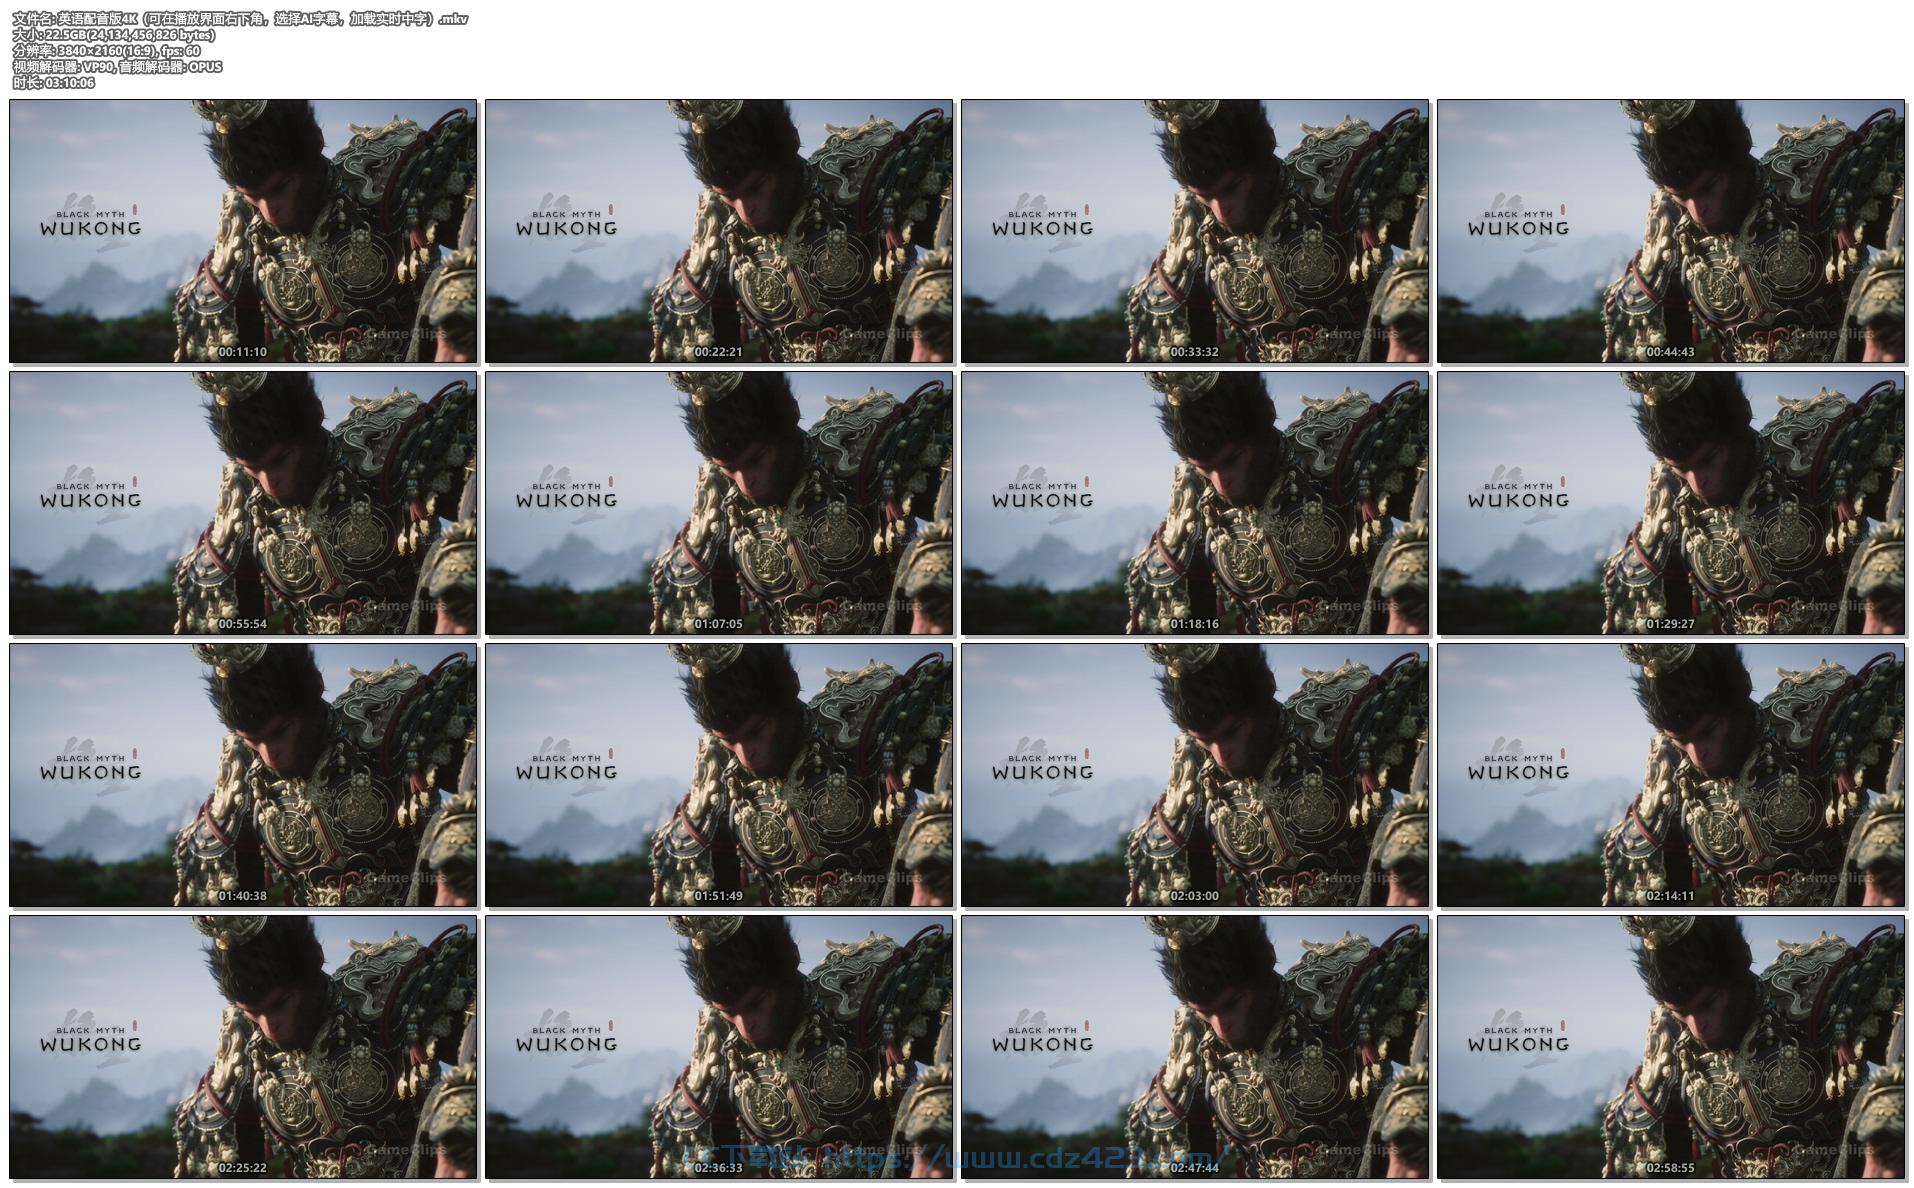Pick the video frame at 02:14:11
1914x1188 pixels.
(1671, 775)
